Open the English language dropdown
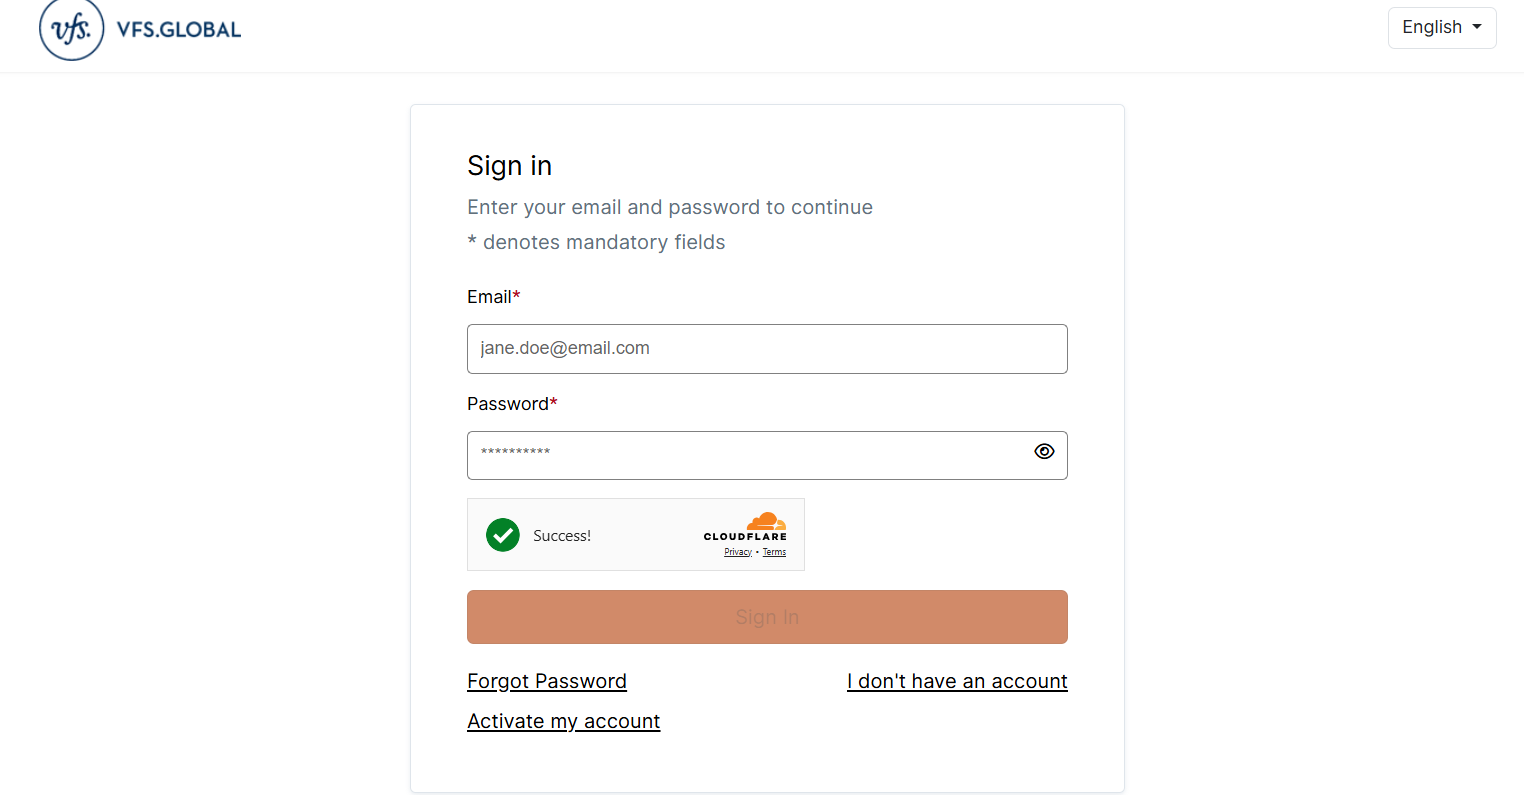 [1441, 28]
